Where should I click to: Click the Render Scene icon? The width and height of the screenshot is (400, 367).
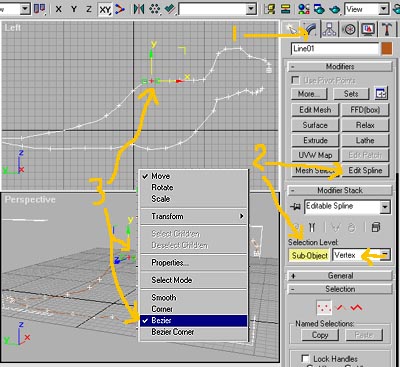point(319,9)
